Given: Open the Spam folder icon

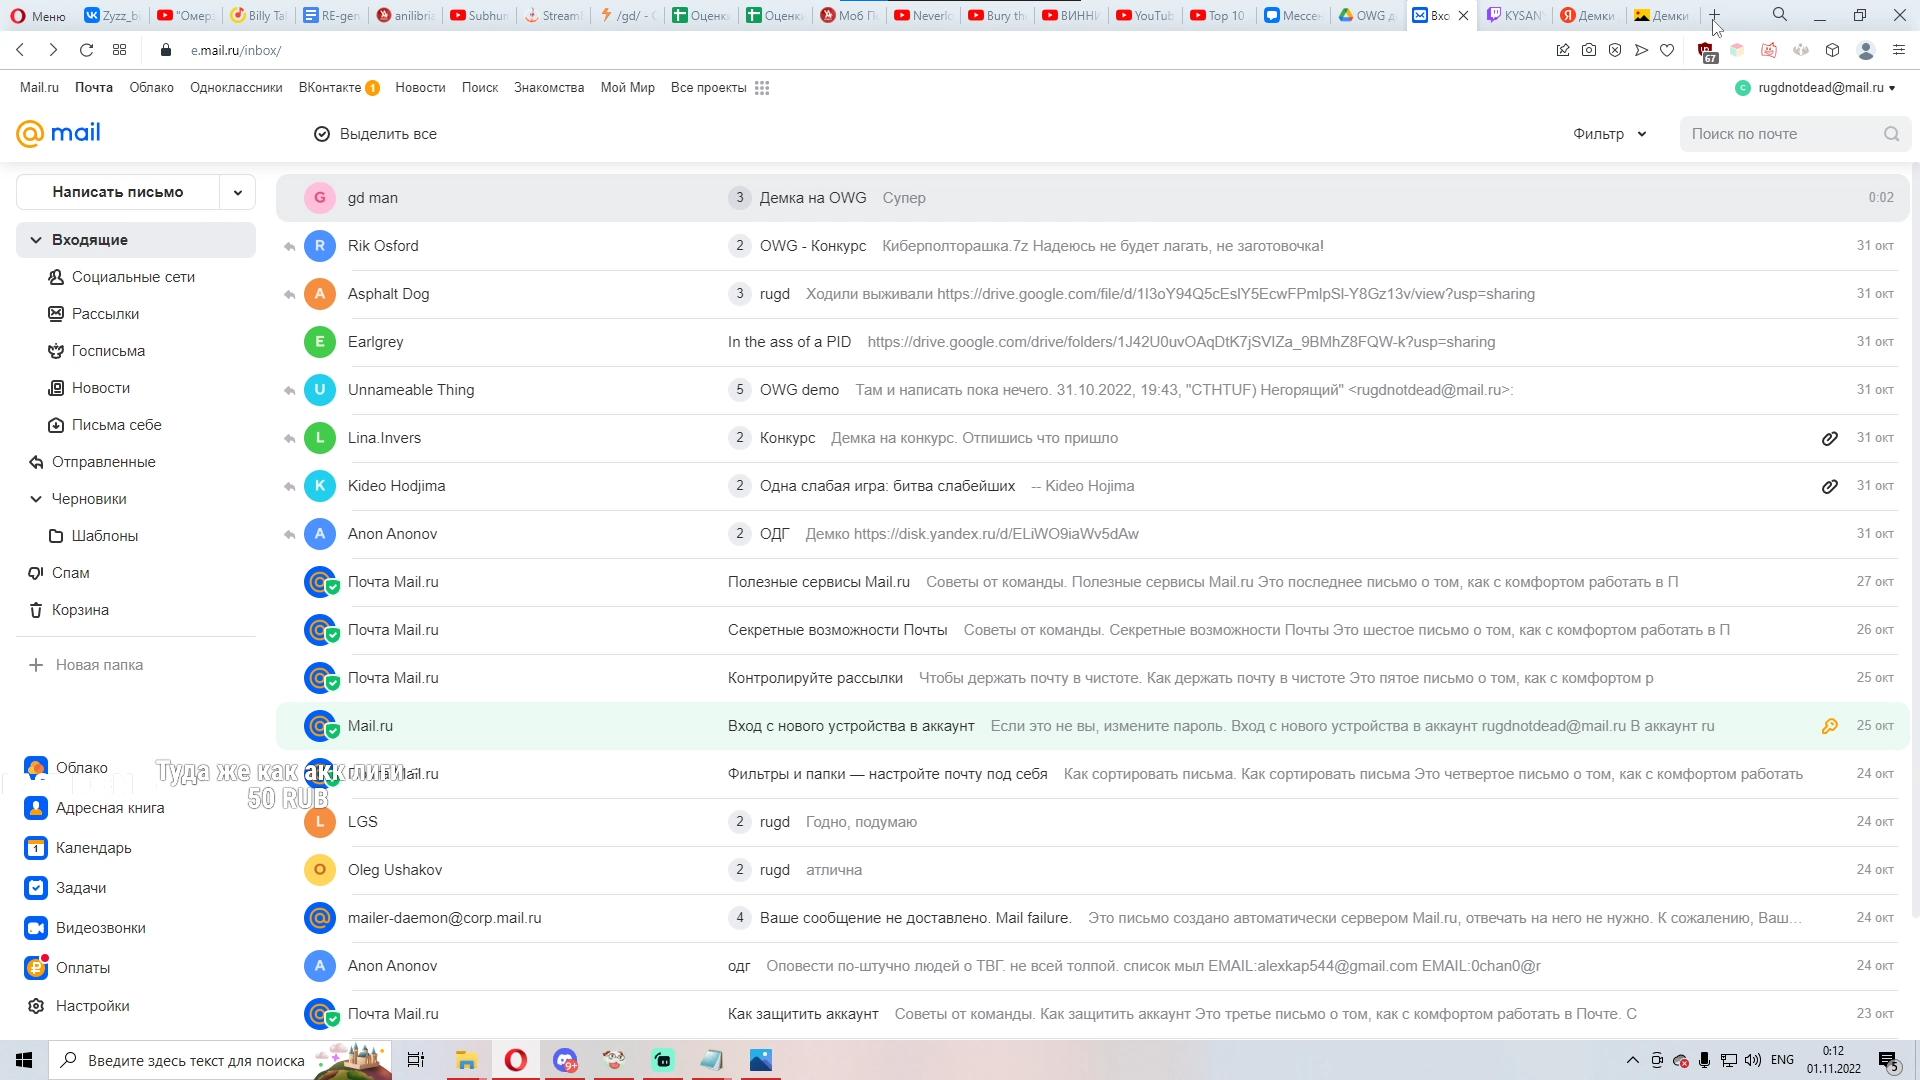Looking at the screenshot, I should point(36,573).
